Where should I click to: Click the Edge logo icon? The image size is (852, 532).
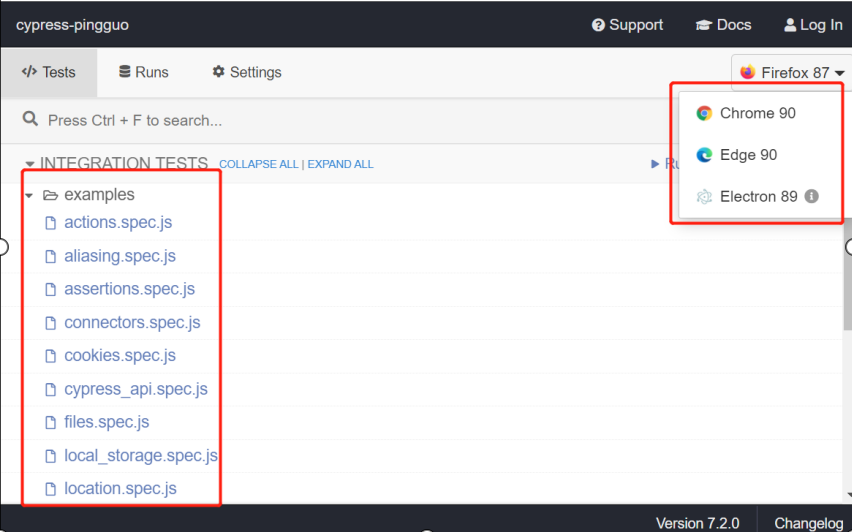point(704,155)
